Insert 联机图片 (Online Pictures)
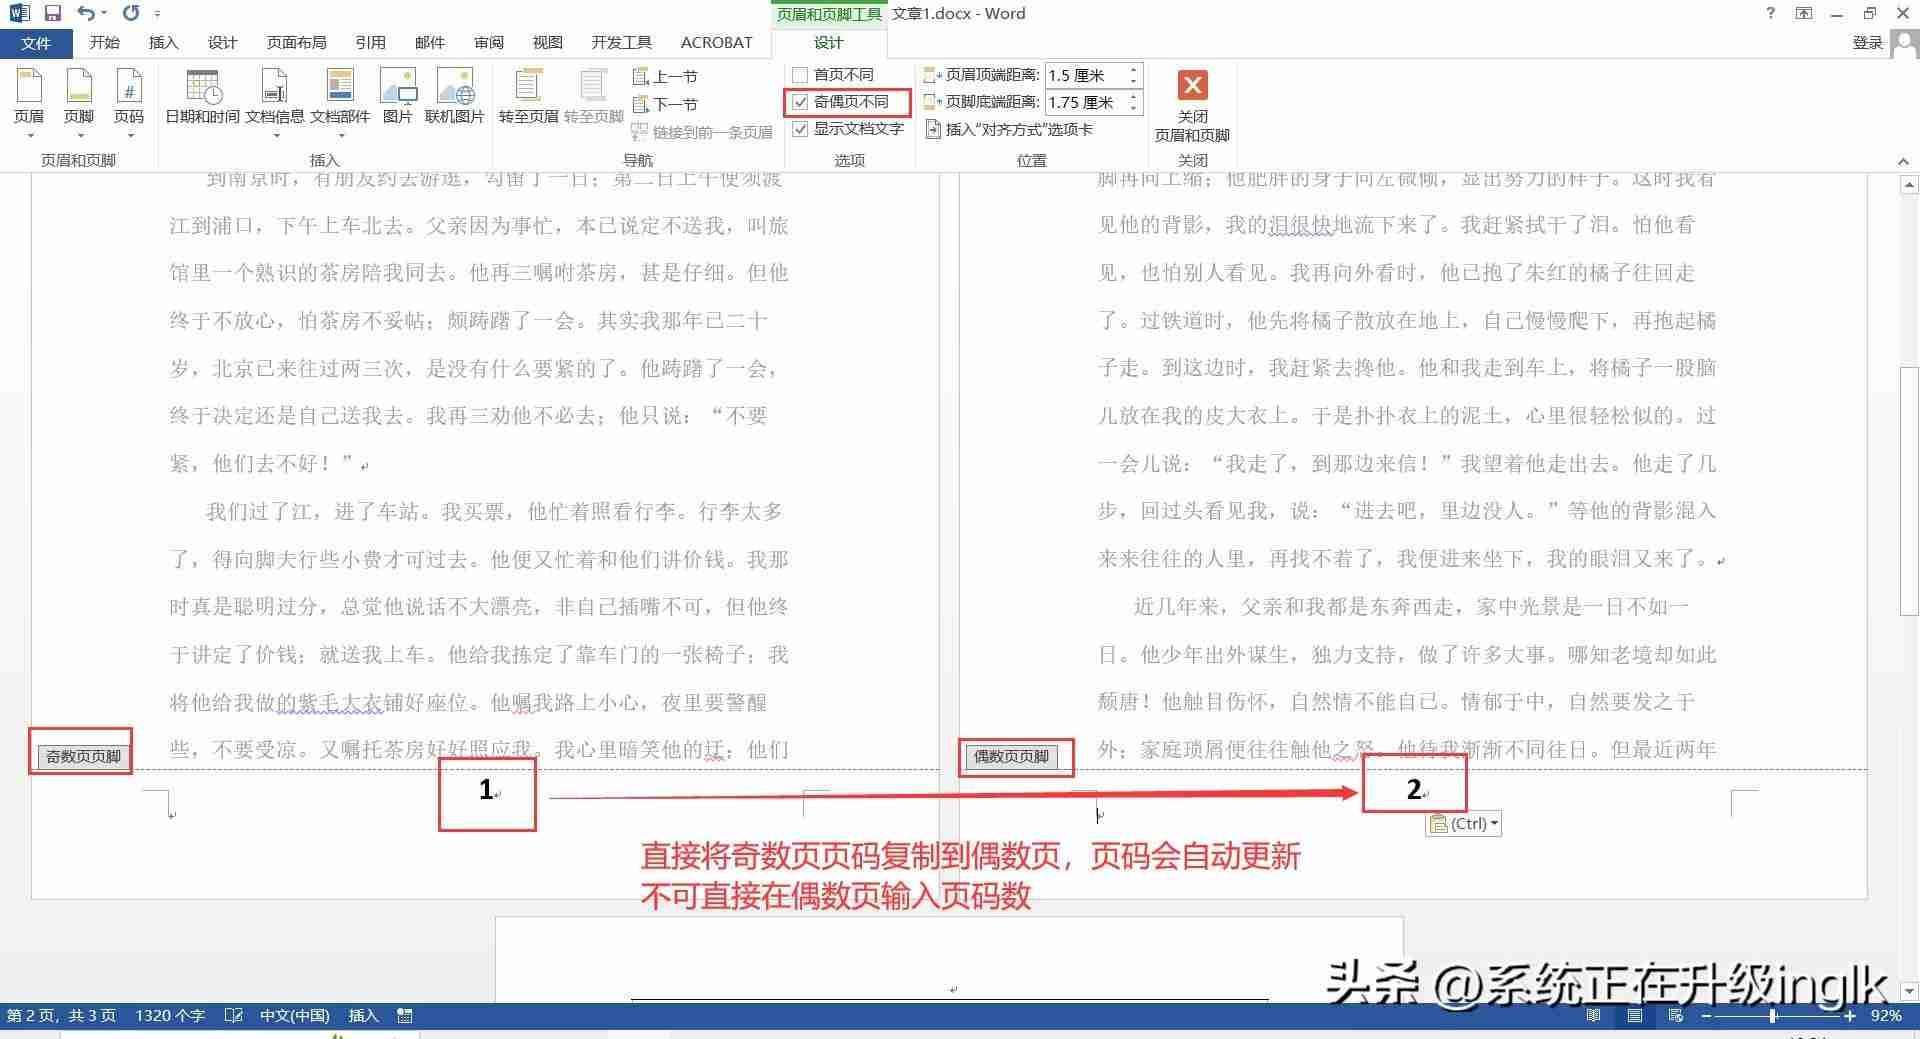Image resolution: width=1920 pixels, height=1039 pixels. (454, 98)
